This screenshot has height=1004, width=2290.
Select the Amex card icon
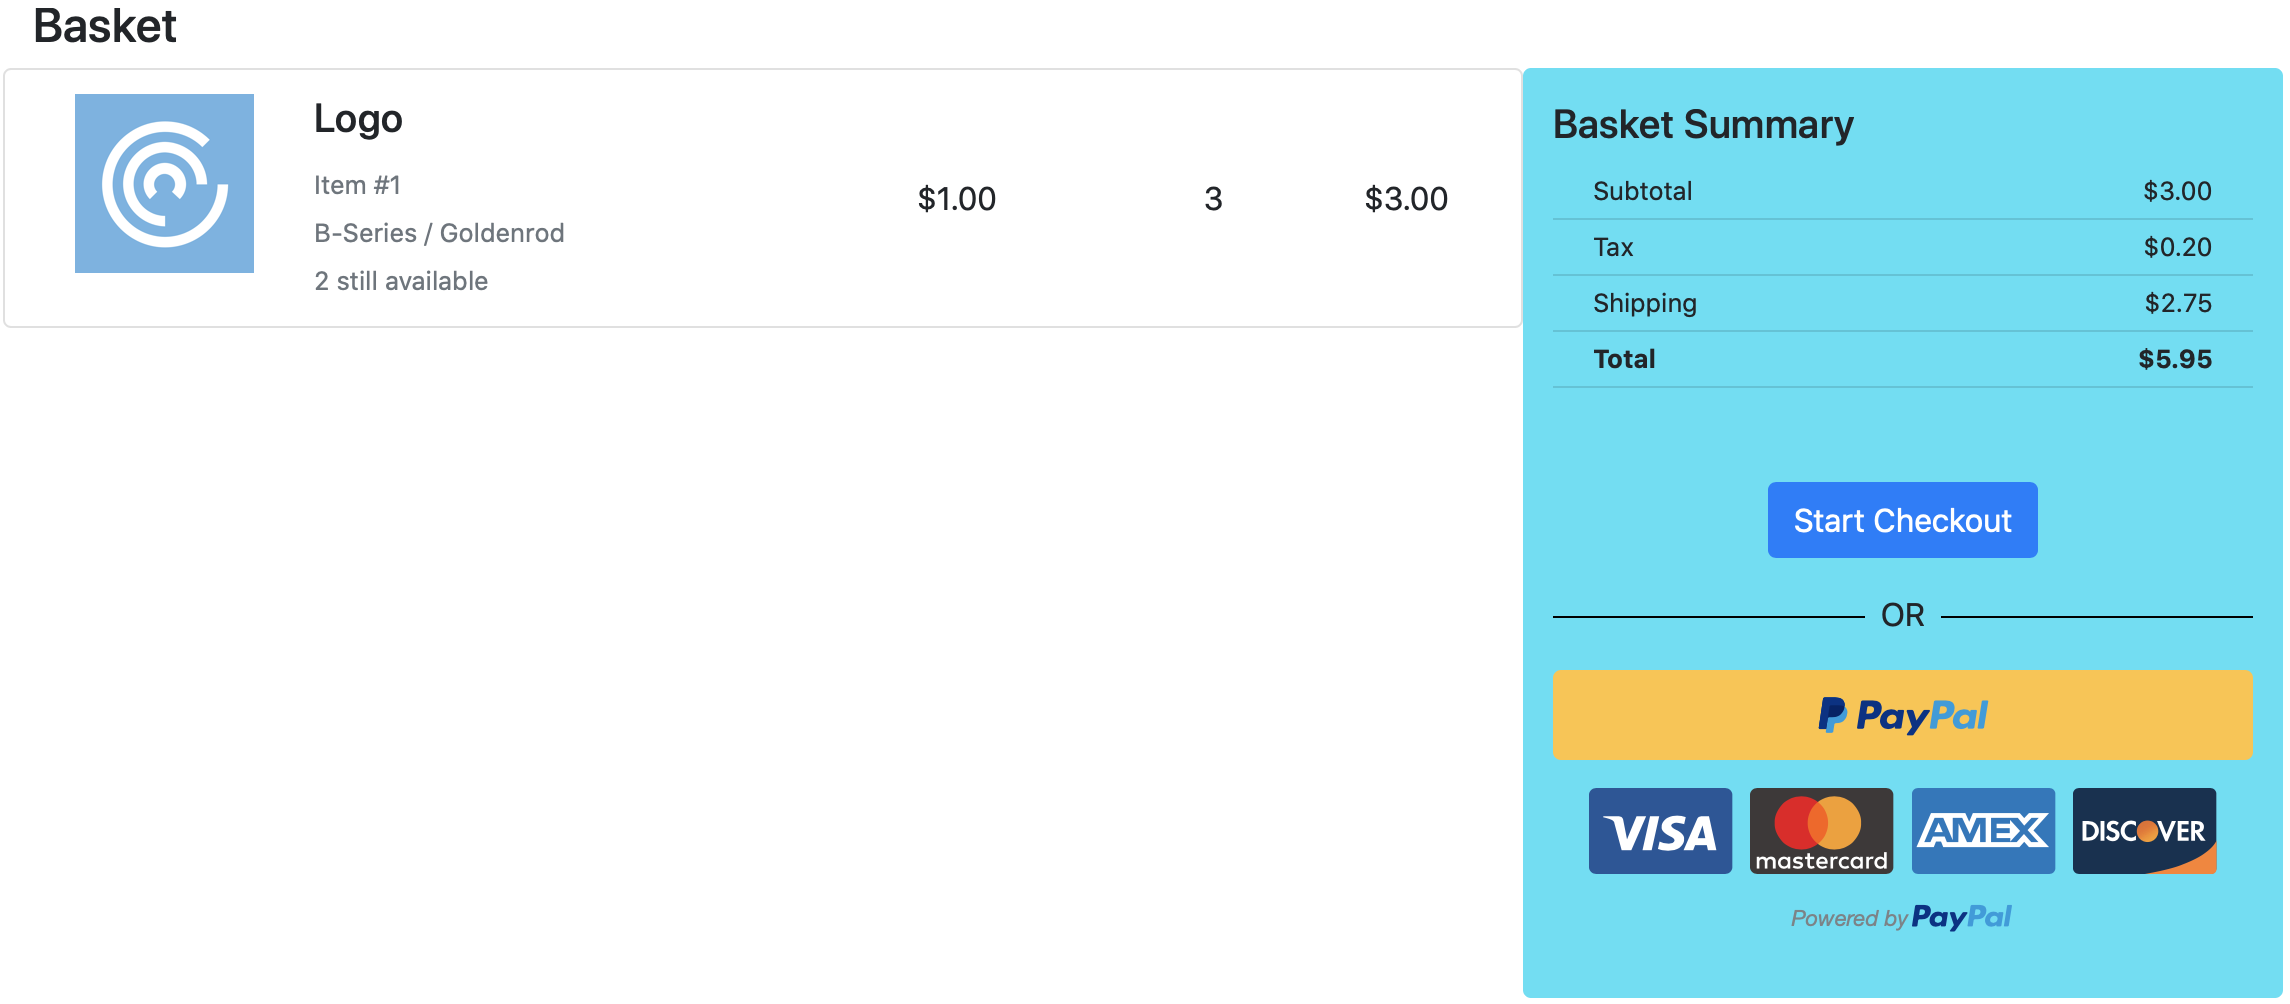(x=1983, y=831)
